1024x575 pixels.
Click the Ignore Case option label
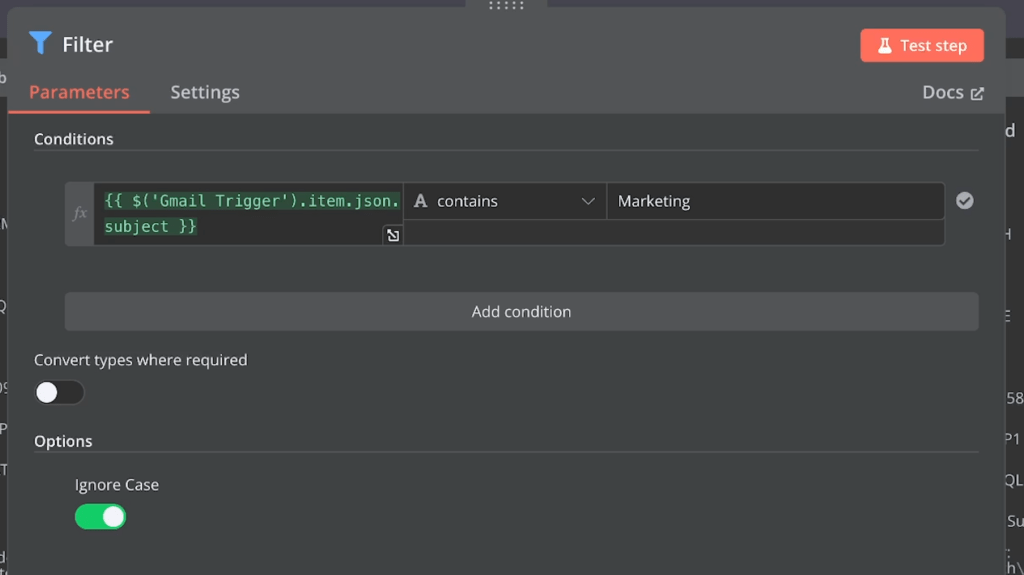pos(117,485)
